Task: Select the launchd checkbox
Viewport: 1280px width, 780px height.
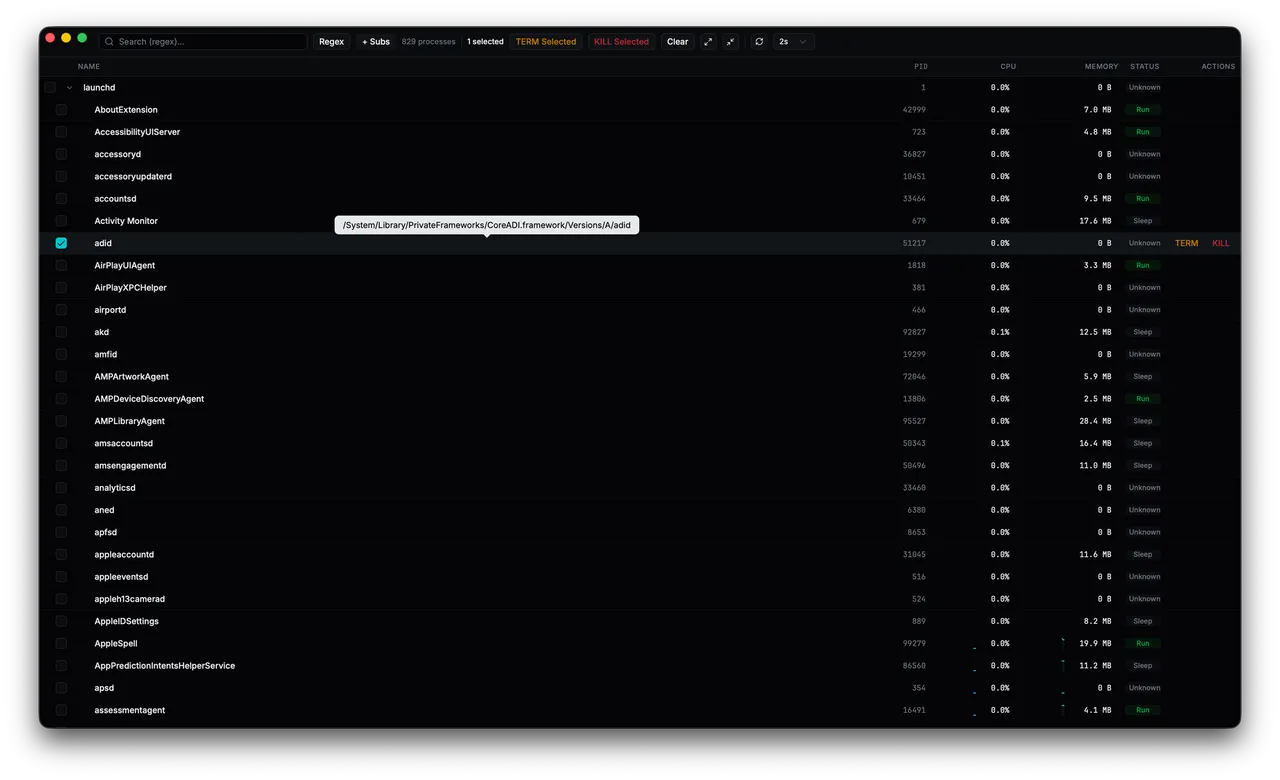Action: tap(50, 88)
